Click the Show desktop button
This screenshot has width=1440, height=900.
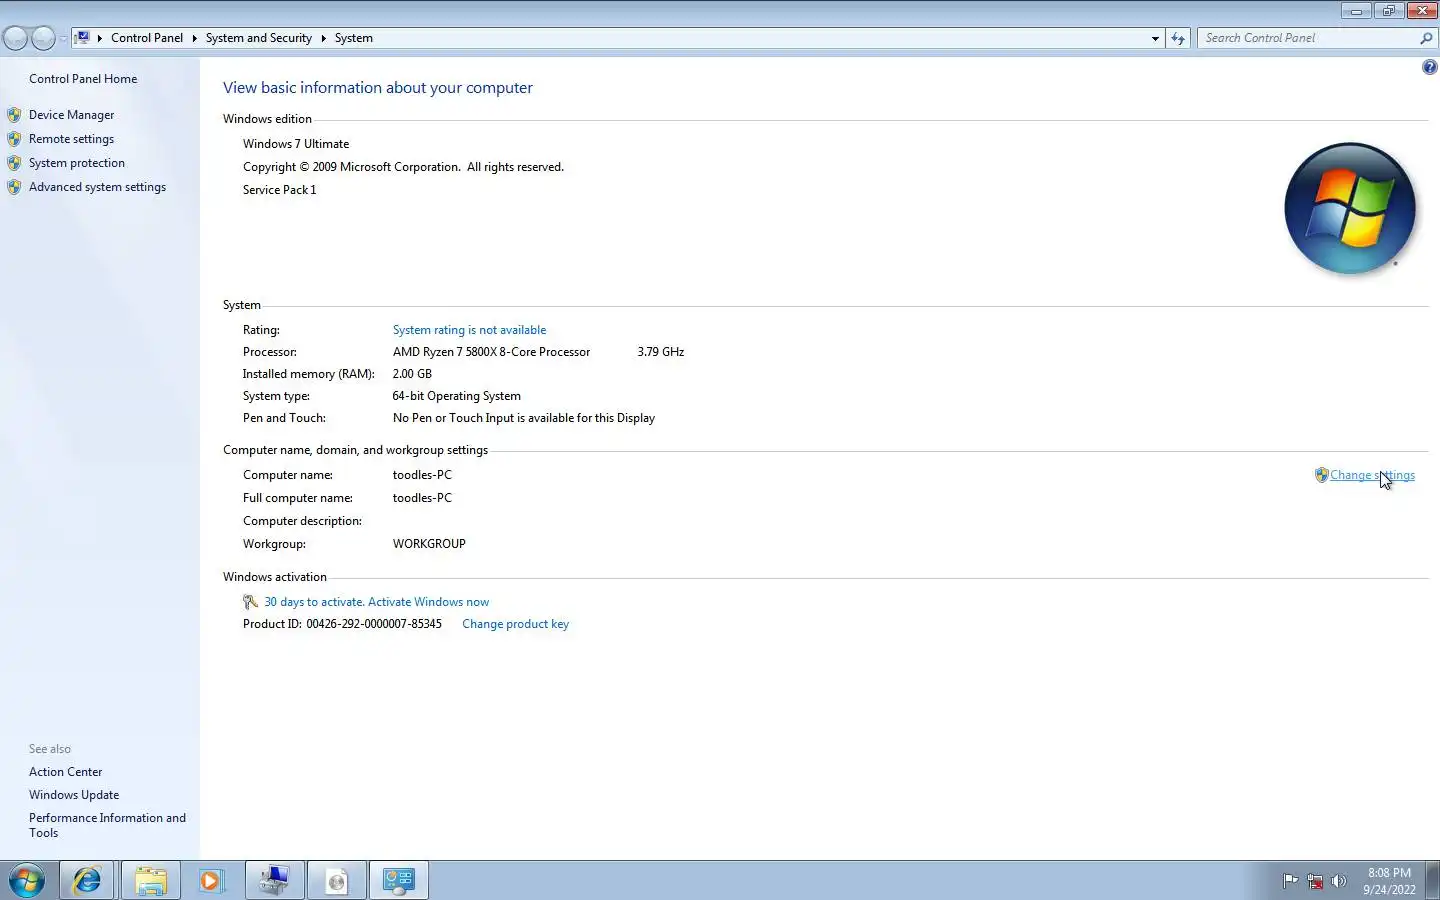[x=1432, y=880]
